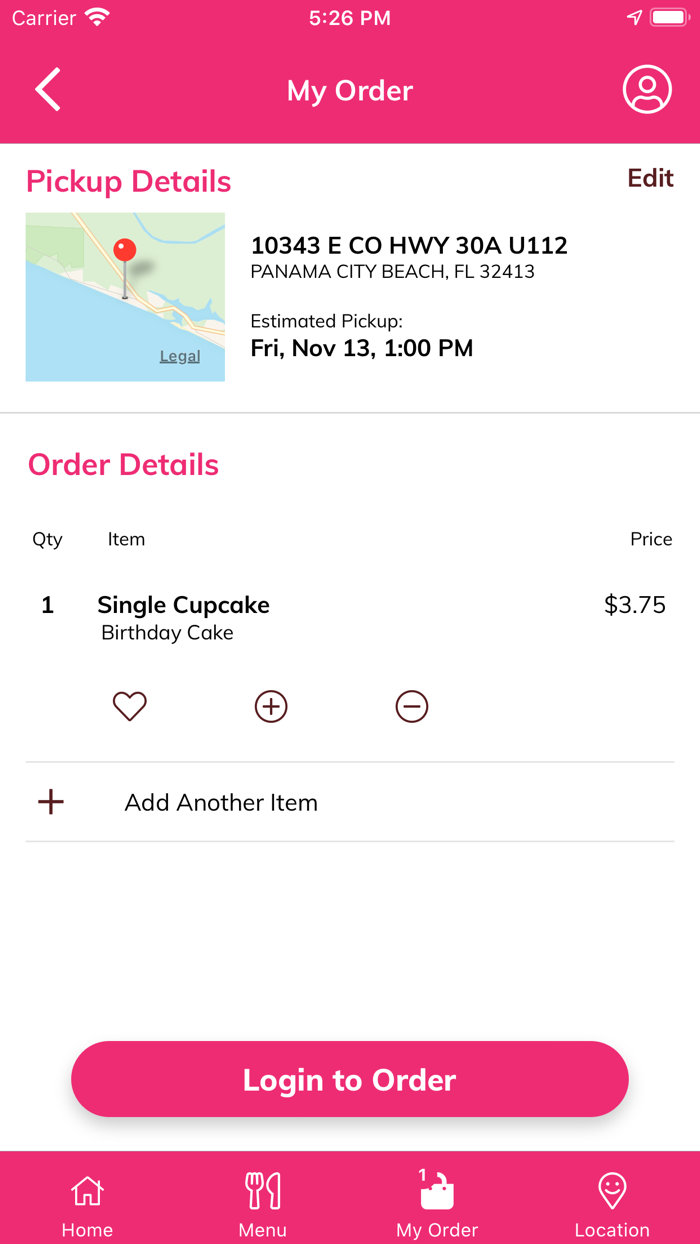Edit the pickup details
Image resolution: width=700 pixels, height=1244 pixels.
650,178
